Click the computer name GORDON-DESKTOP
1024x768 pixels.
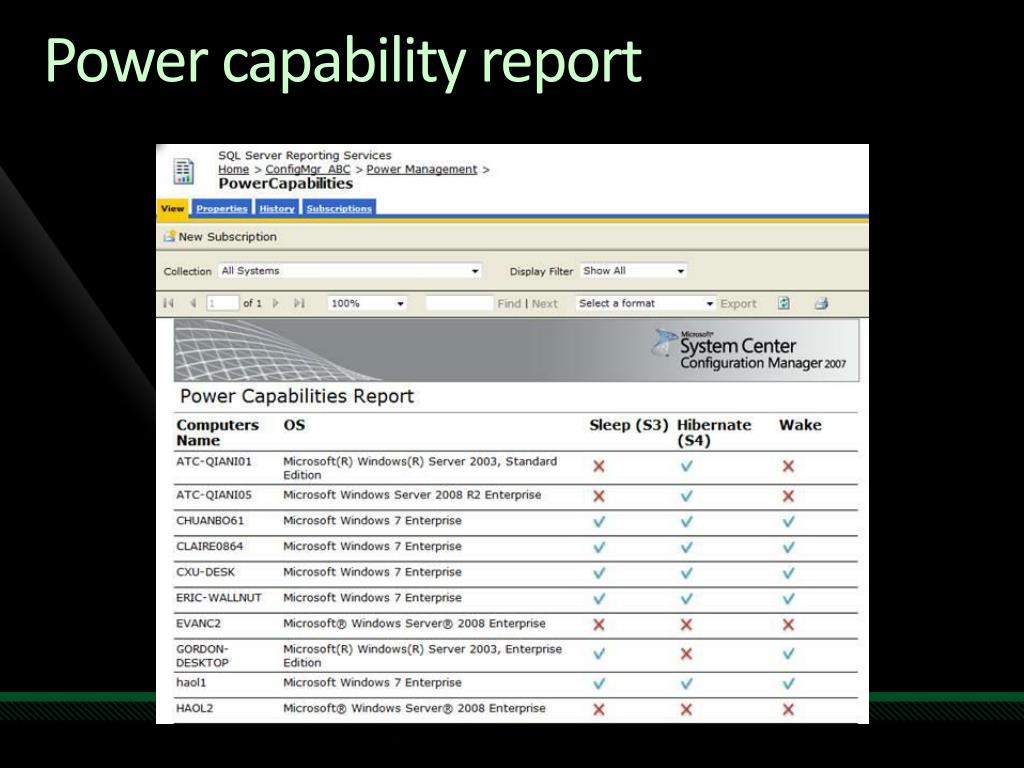point(202,656)
